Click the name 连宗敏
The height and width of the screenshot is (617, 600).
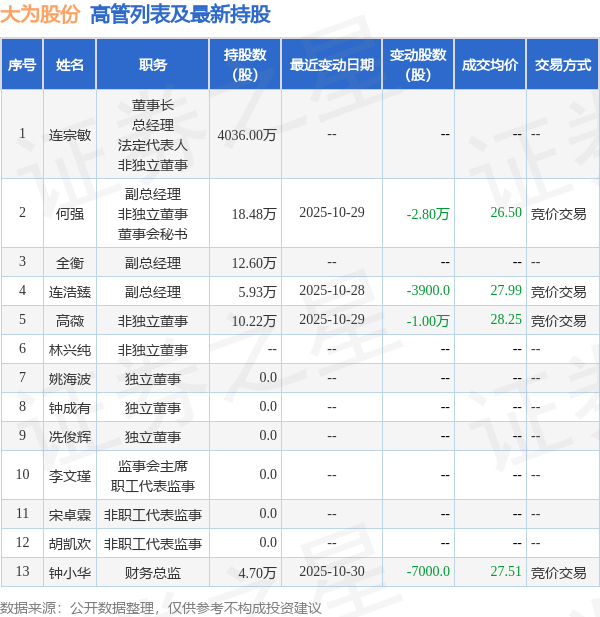[70, 135]
